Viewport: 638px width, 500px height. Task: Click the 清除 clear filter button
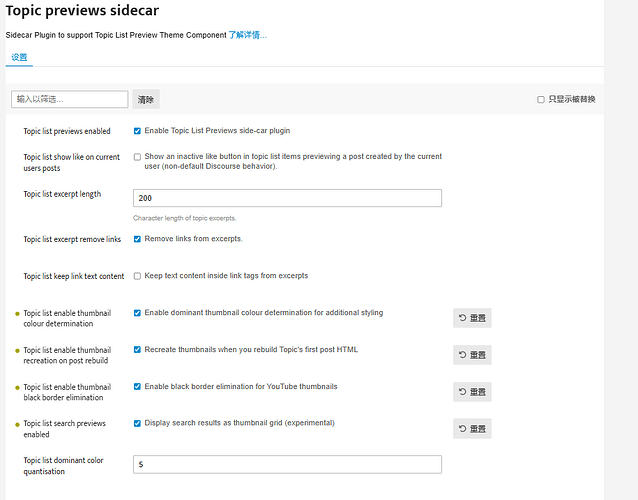146,99
